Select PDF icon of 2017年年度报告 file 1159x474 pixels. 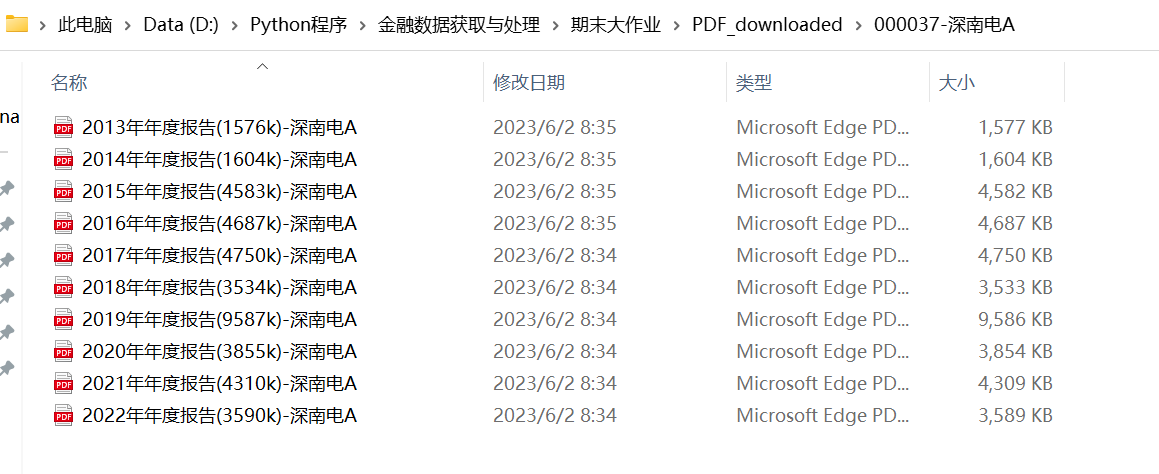(x=64, y=255)
